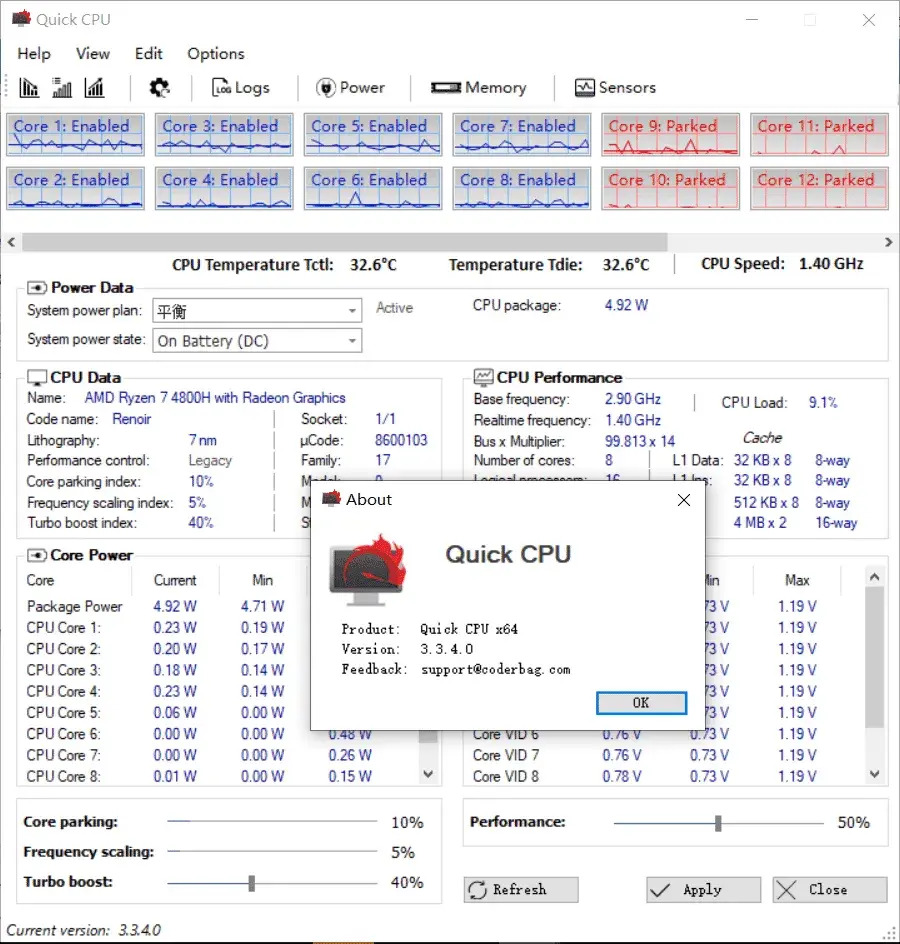This screenshot has width=900, height=944.
Task: Open the Logs toolbar item
Action: 240,88
